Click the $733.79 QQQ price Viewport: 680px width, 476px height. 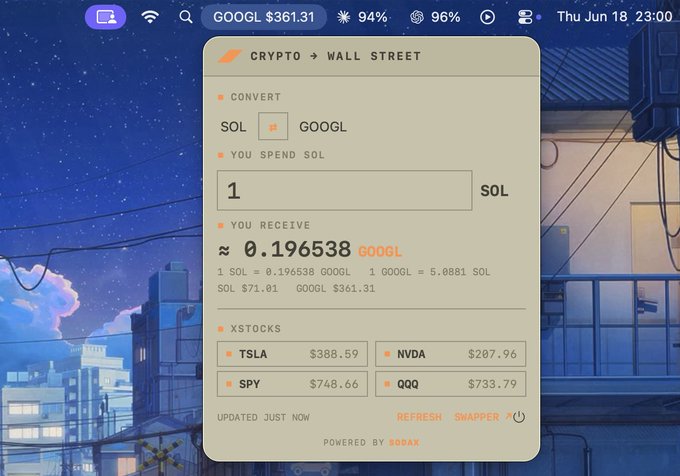[492, 384]
